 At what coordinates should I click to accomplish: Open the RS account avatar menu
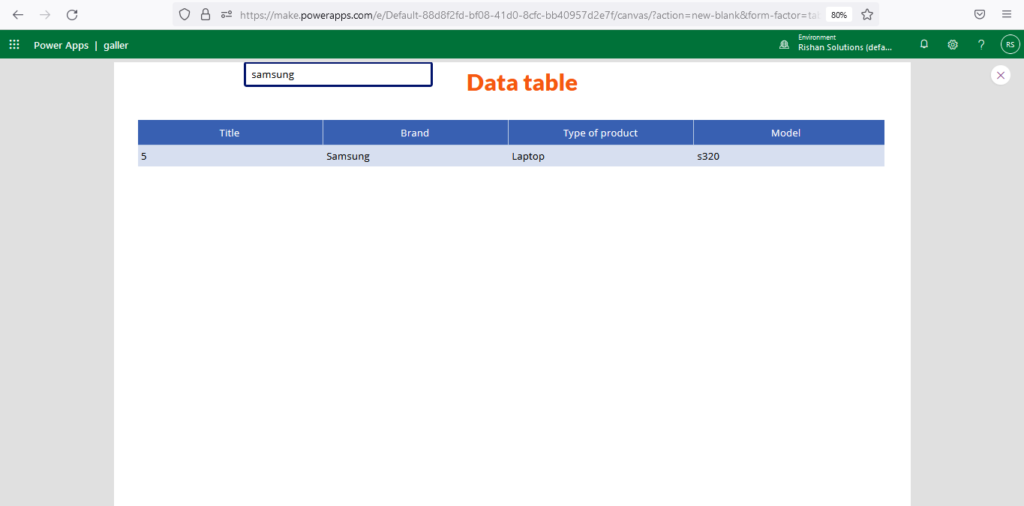[x=1009, y=45]
